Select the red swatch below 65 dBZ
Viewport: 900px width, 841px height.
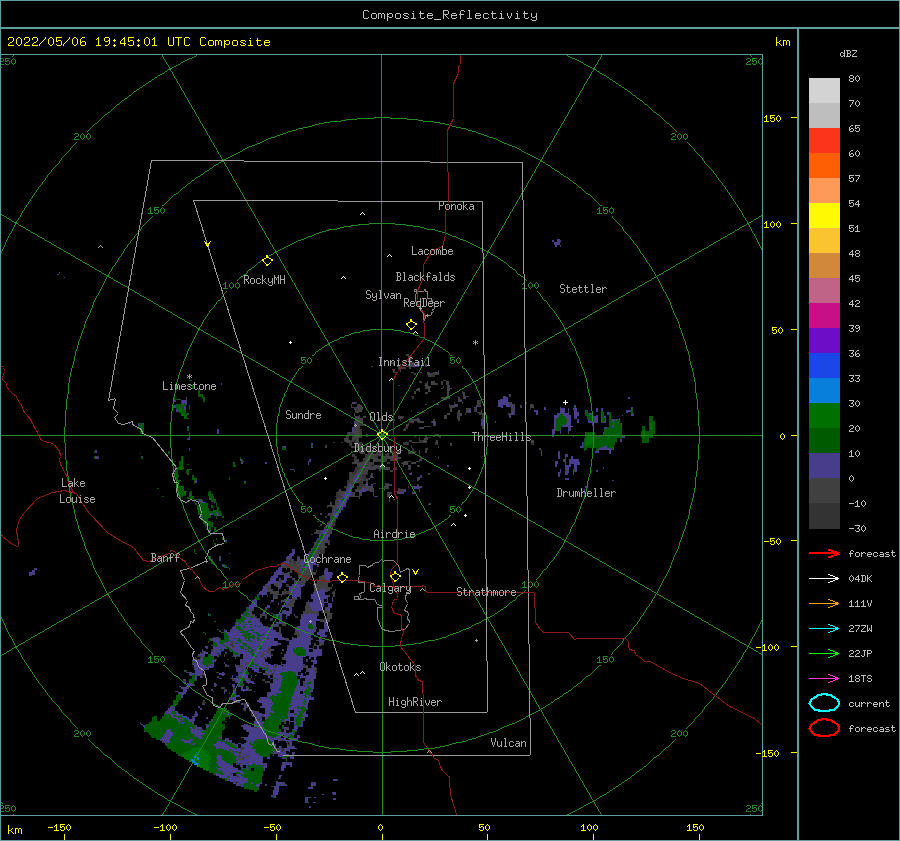tap(824, 140)
